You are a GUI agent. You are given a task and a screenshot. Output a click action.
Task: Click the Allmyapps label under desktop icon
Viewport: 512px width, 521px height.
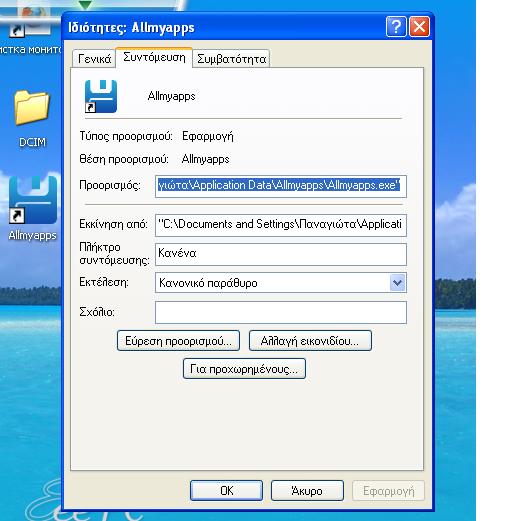[32, 235]
